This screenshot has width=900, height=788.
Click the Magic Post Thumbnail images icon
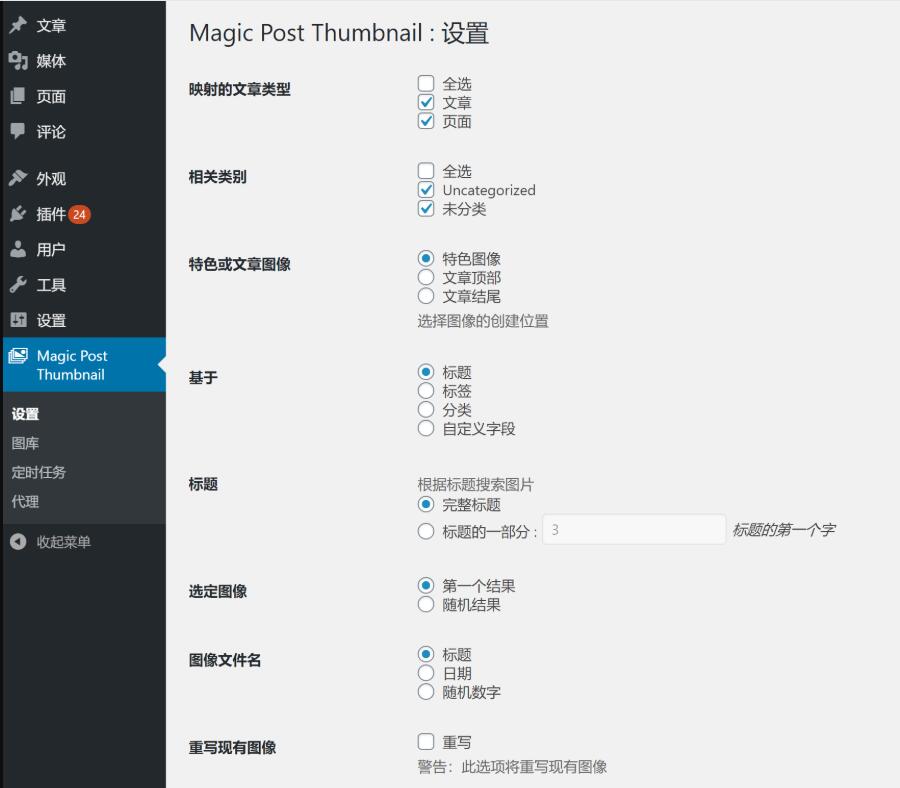coord(18,356)
